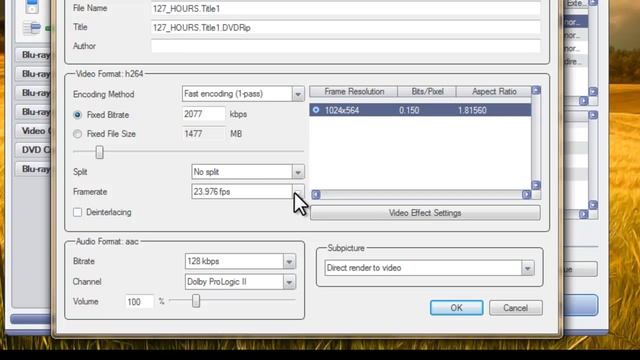Click the Volume slider handle
This screenshot has height=360, width=640.
pyautogui.click(x=196, y=301)
